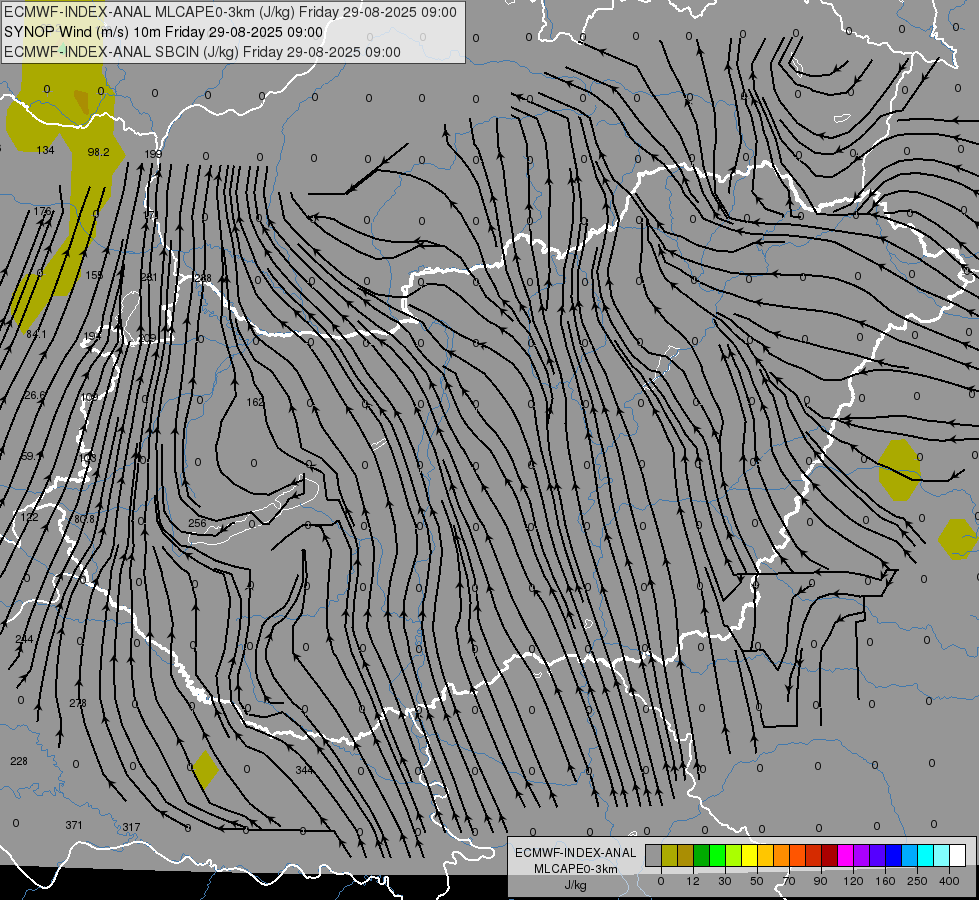Click the olive swatch just after 0
This screenshot has height=900, width=979.
(x=669, y=856)
